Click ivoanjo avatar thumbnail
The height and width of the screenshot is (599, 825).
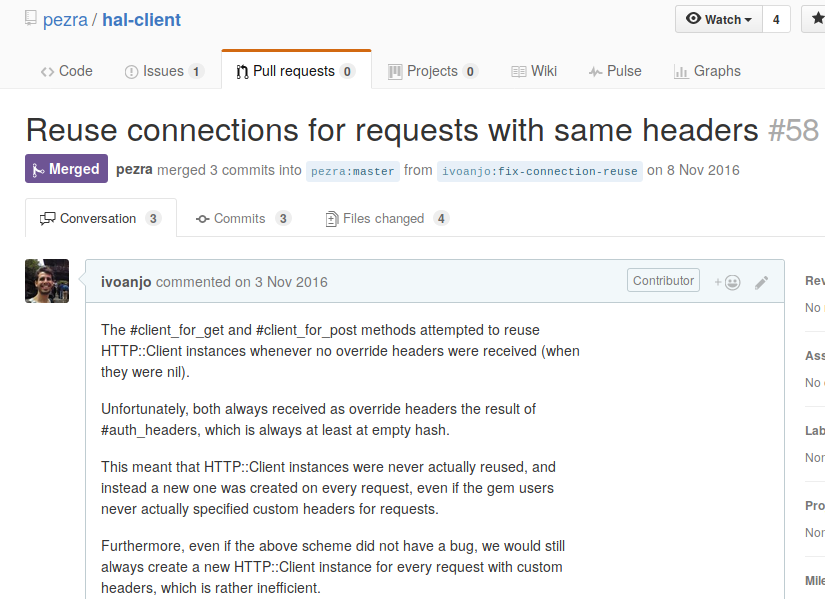[x=47, y=281]
